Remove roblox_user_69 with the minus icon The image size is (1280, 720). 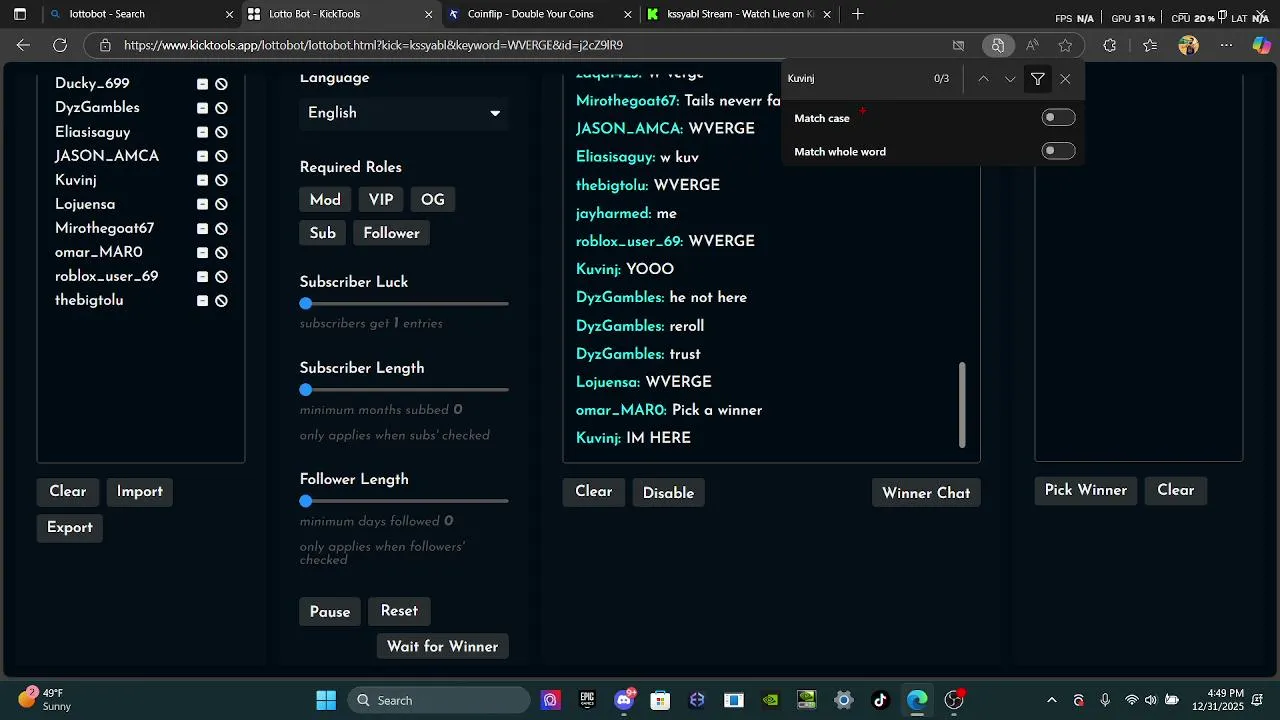point(202,277)
